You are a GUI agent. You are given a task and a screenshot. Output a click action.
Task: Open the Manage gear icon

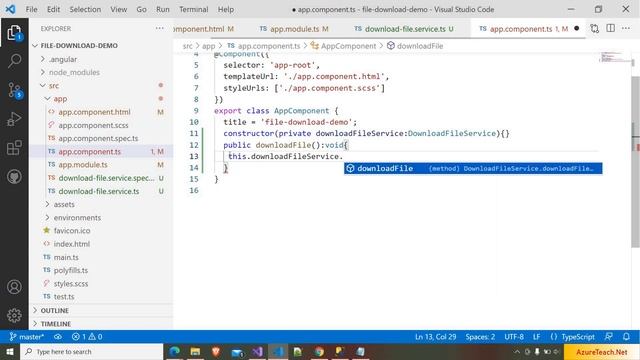click(14, 315)
